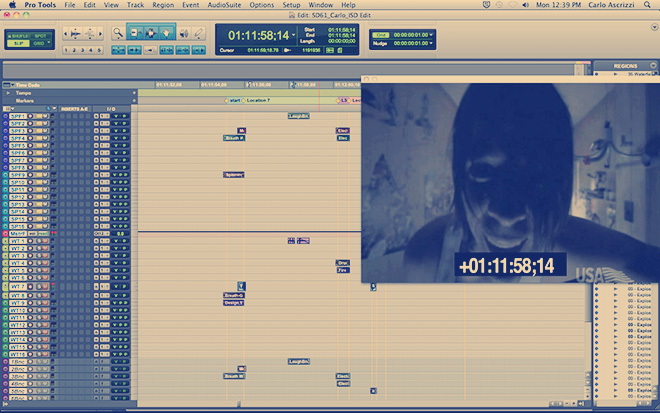
Task: Select the Scrubber speaker tool
Action: pos(184,33)
